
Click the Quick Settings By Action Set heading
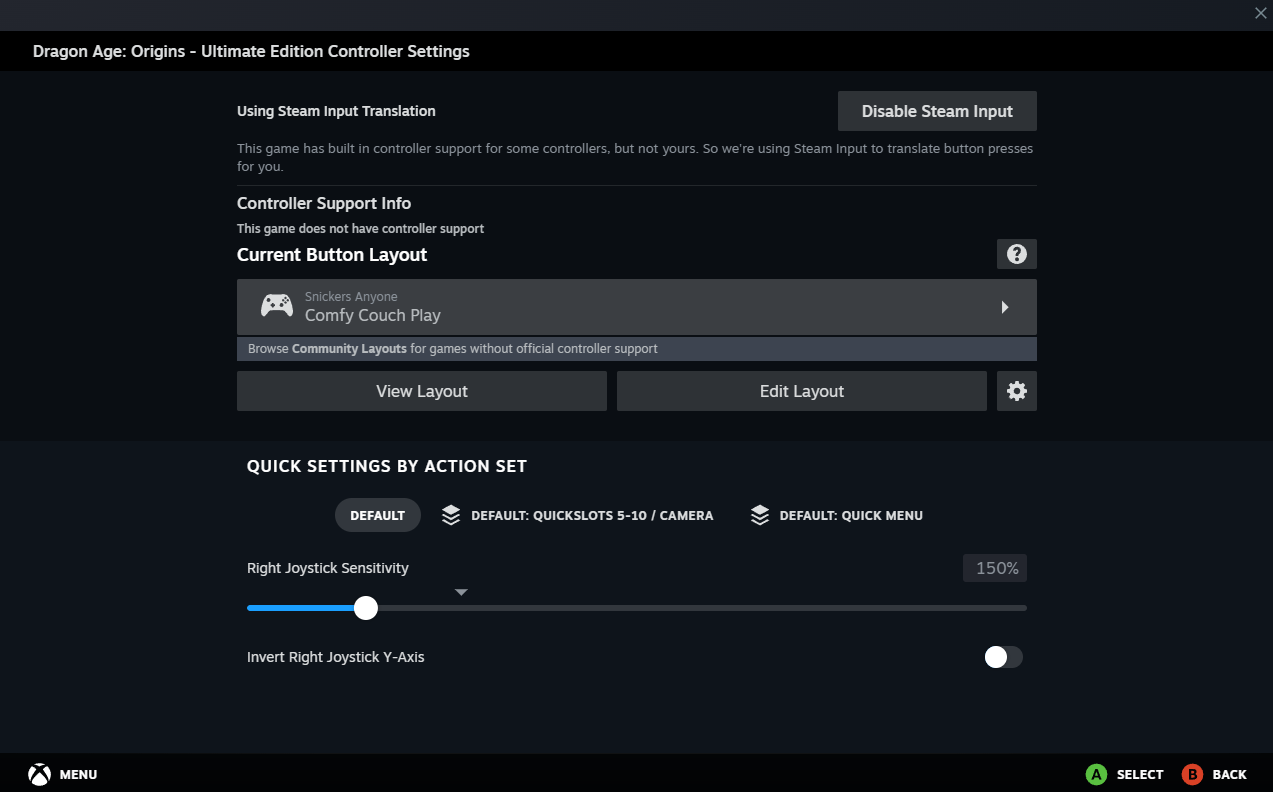click(387, 466)
